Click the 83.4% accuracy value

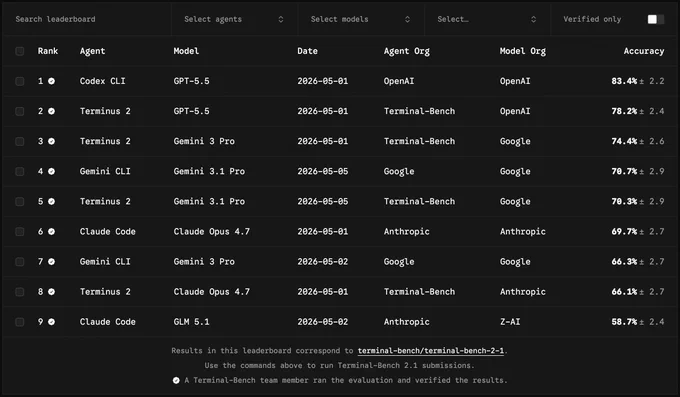coord(624,81)
